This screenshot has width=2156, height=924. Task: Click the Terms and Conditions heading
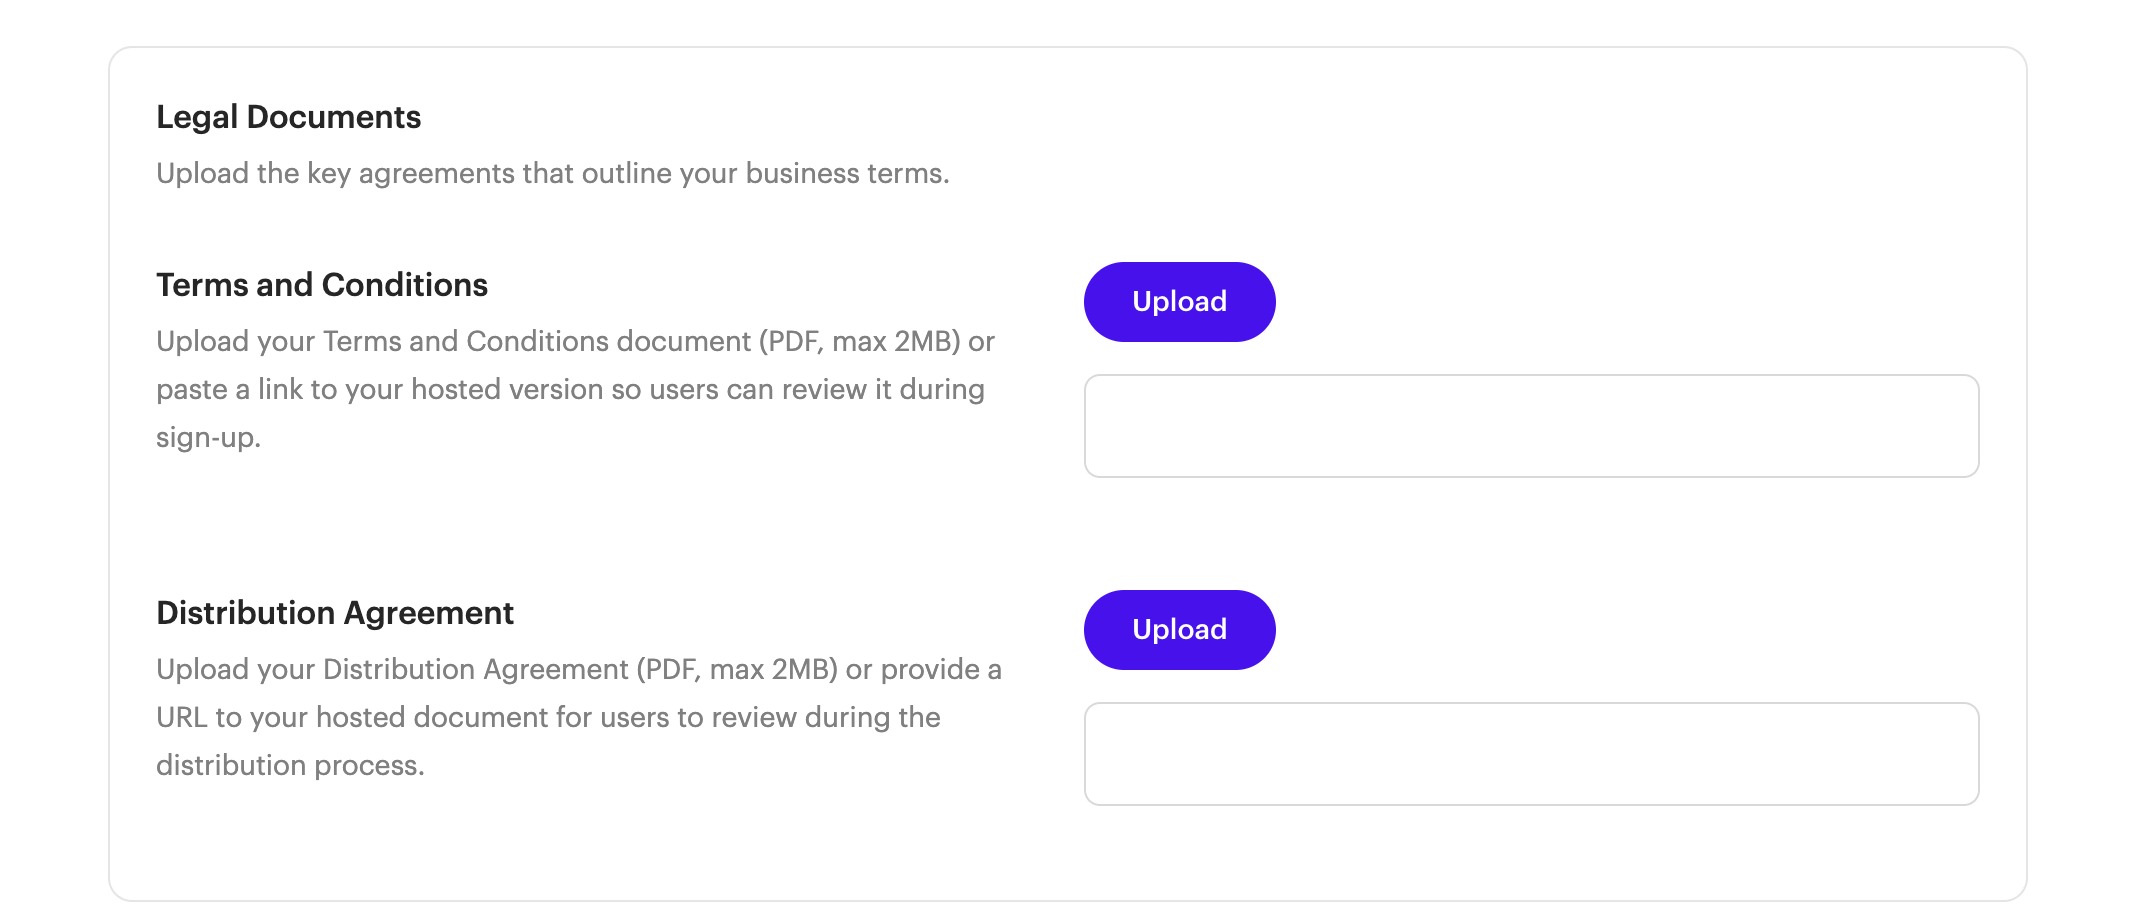point(322,285)
